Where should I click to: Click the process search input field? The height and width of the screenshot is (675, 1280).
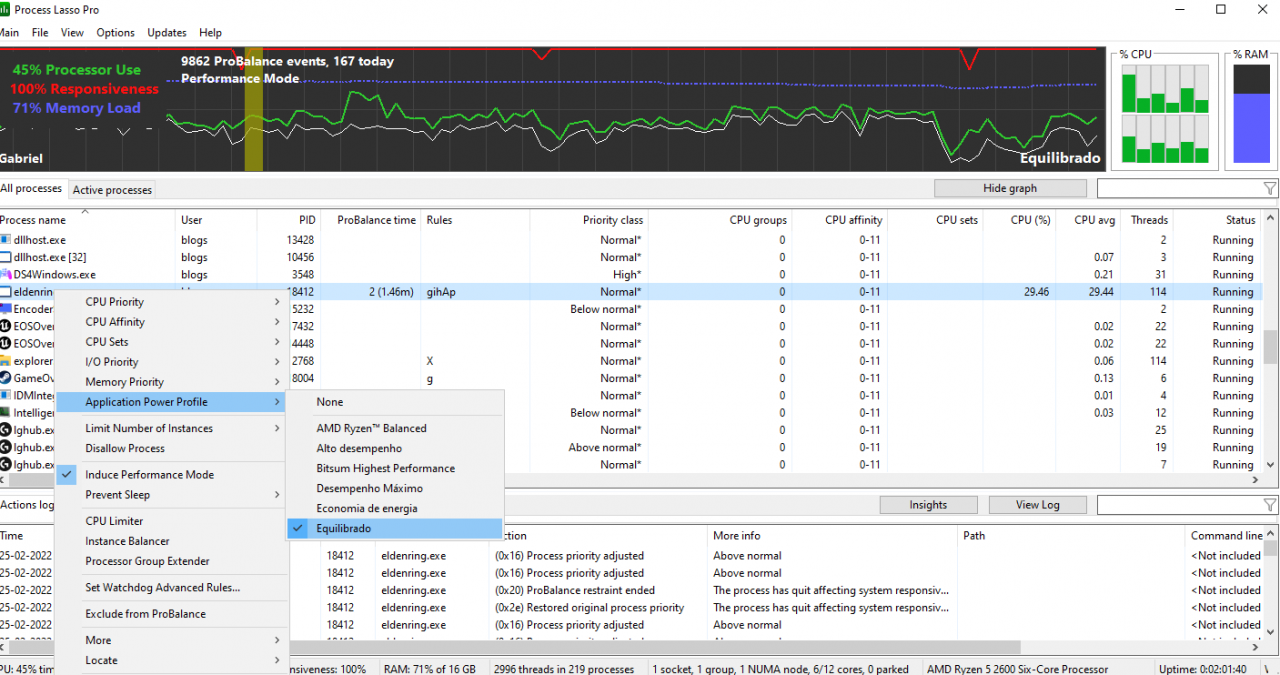click(1178, 188)
